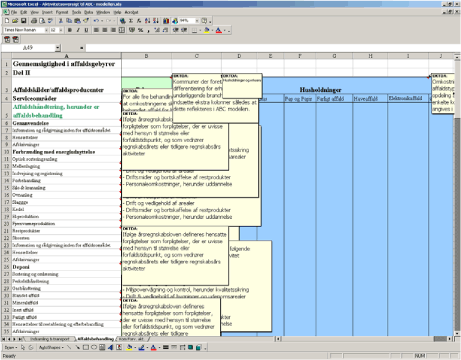461x360 pixels.
Task: Open formatting toolbar font color arrow
Action: tap(225, 30)
